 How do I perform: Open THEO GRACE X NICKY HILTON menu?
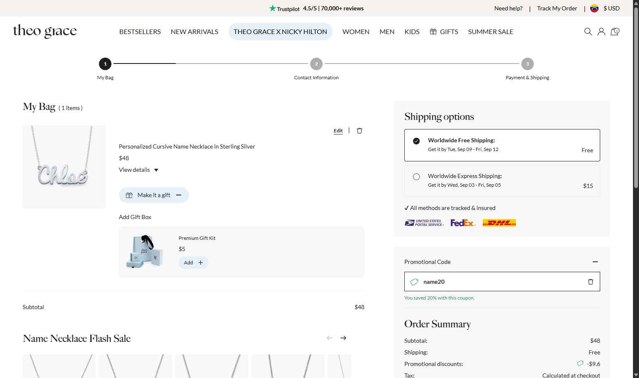click(x=280, y=31)
